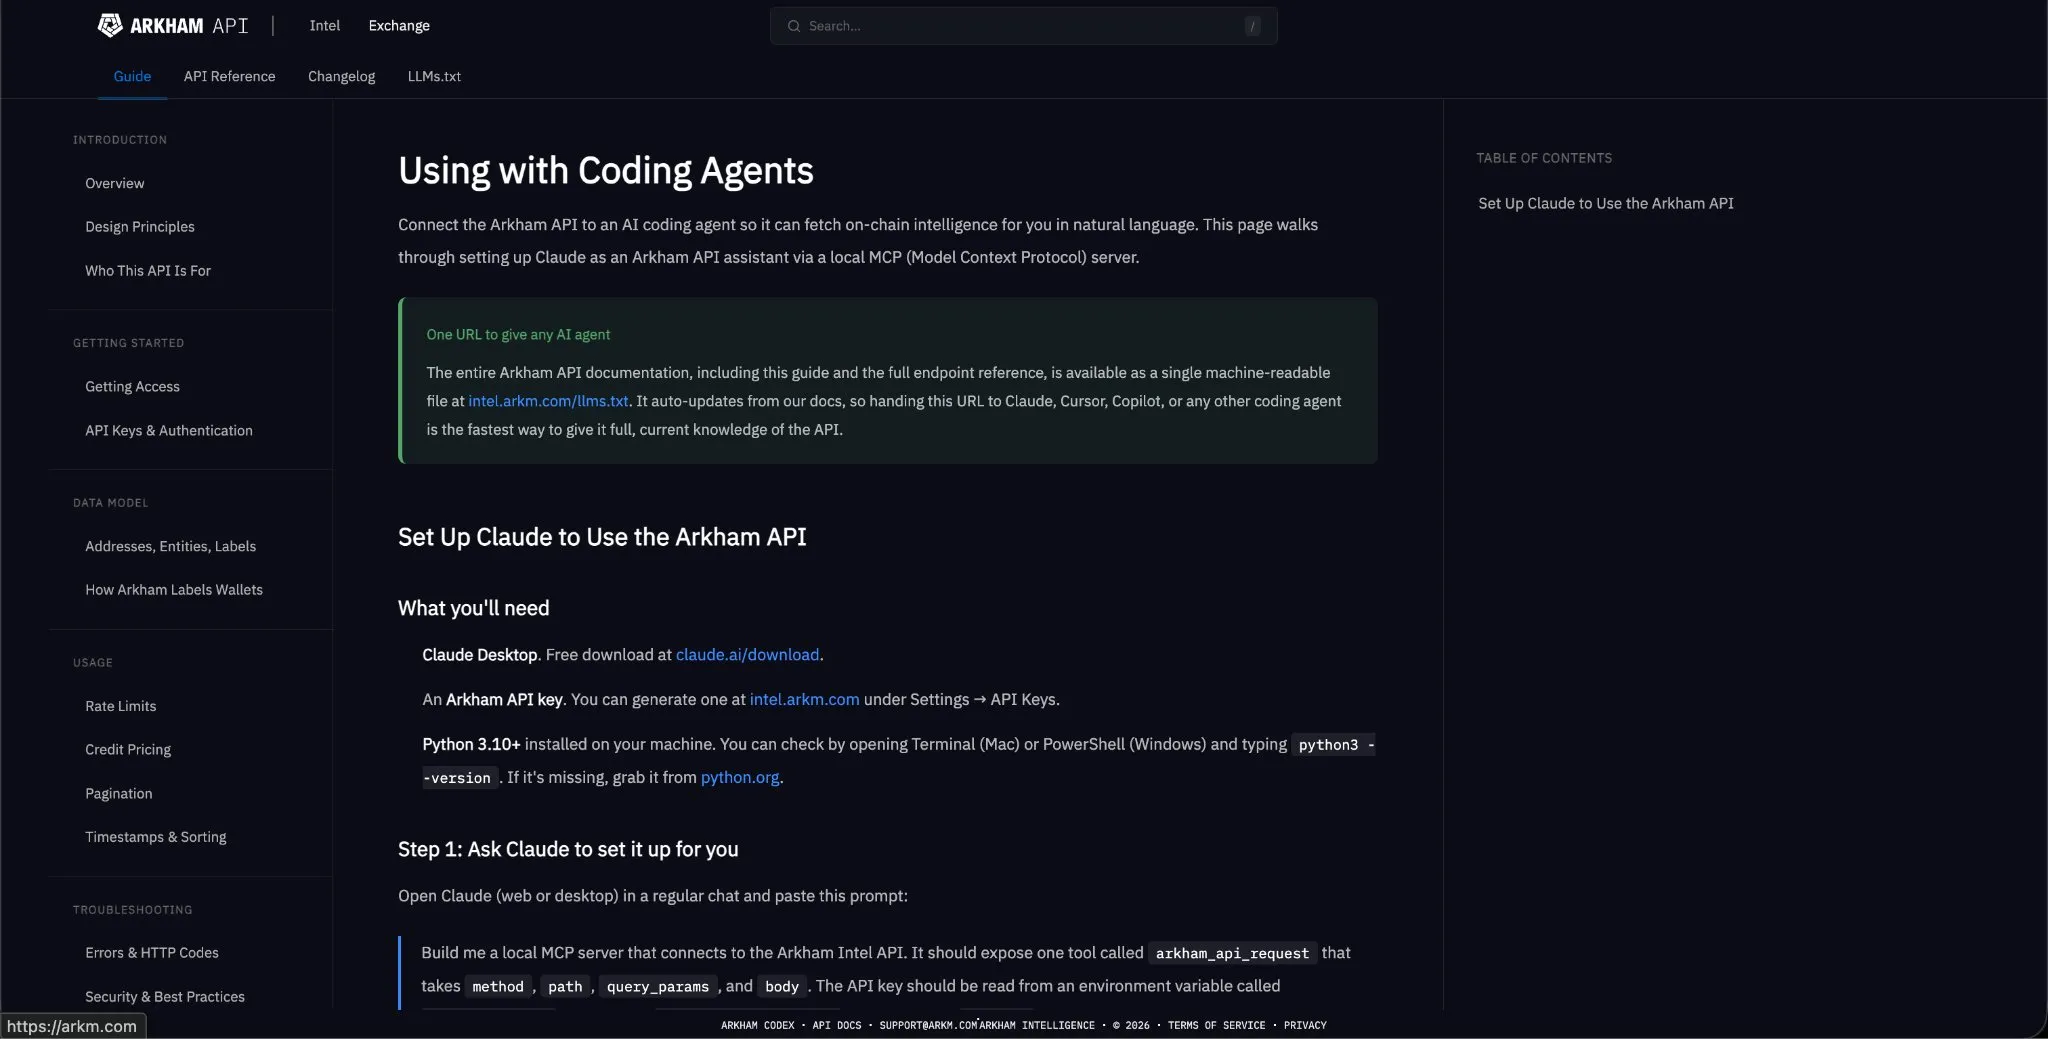This screenshot has width=2048, height=1039.
Task: Follow the intel.arkm.com link for API keys
Action: click(804, 700)
